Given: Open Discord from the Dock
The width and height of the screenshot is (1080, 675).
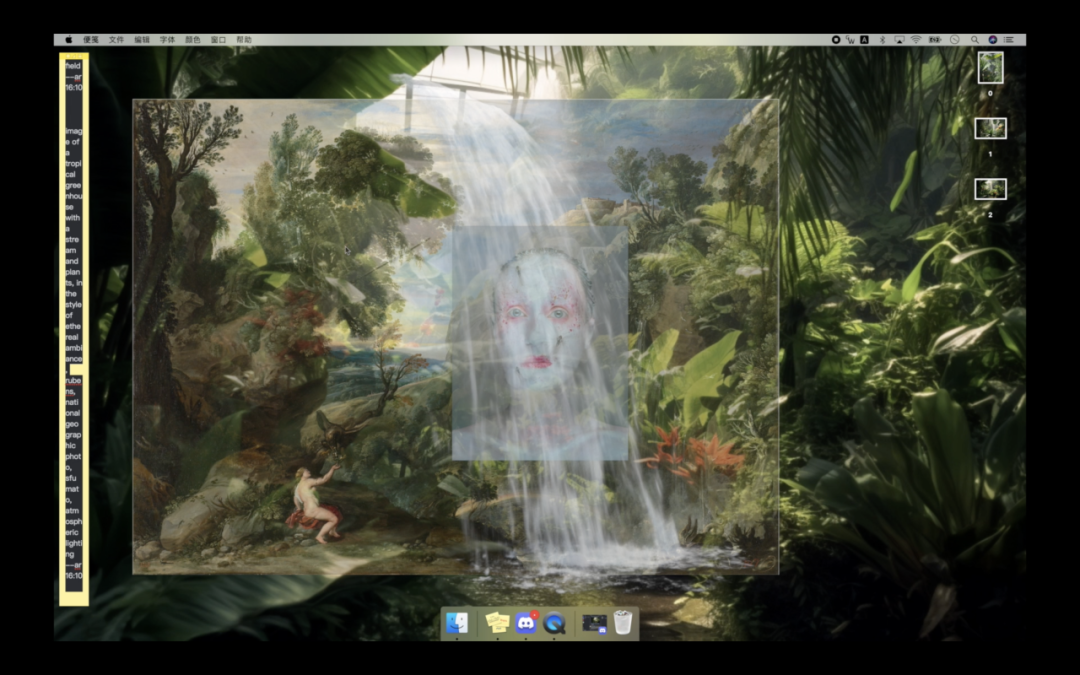Looking at the screenshot, I should coord(526,623).
